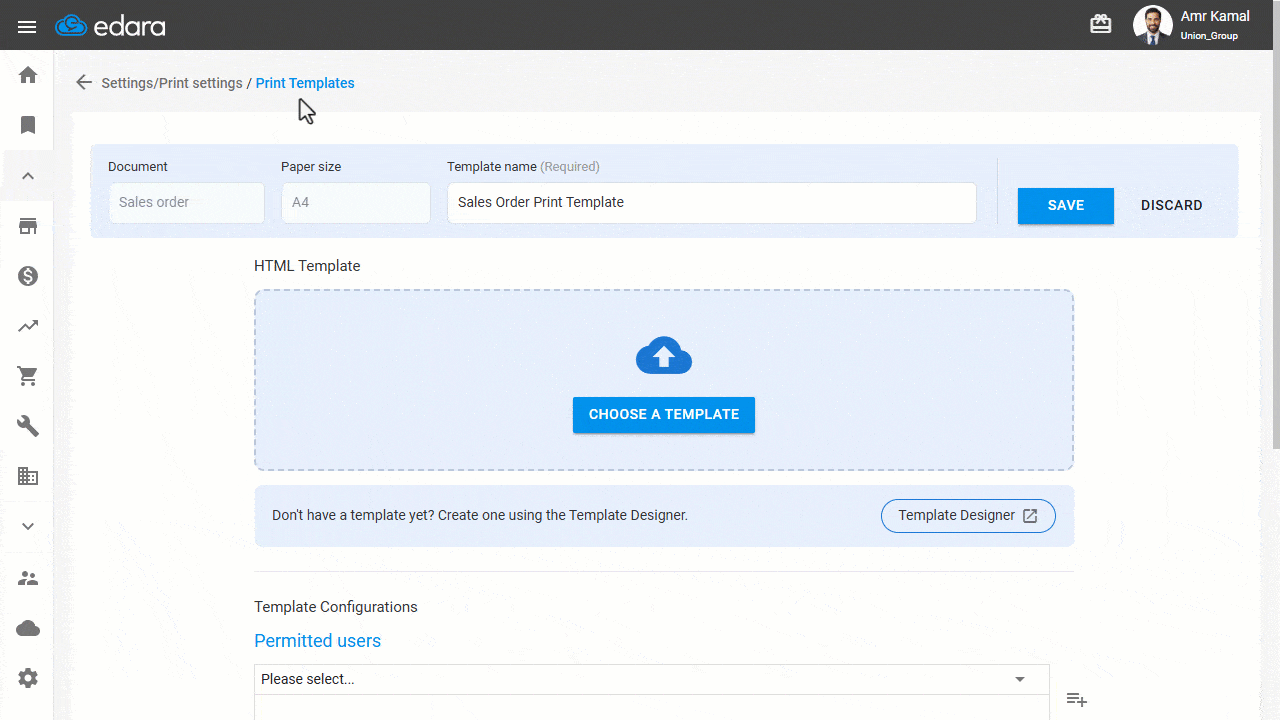Image resolution: width=1280 pixels, height=720 pixels.
Task: Open the Template Designer button
Action: 968,515
